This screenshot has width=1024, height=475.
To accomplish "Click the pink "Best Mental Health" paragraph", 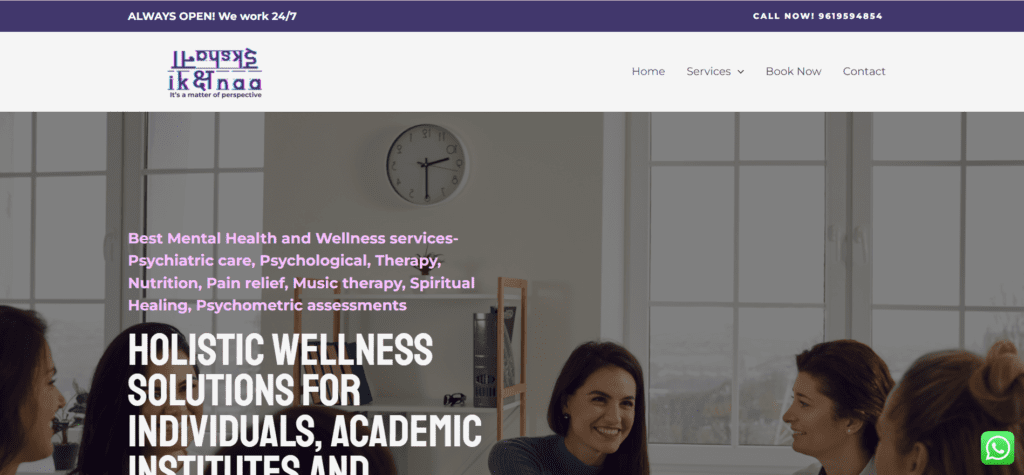I will coord(301,272).
